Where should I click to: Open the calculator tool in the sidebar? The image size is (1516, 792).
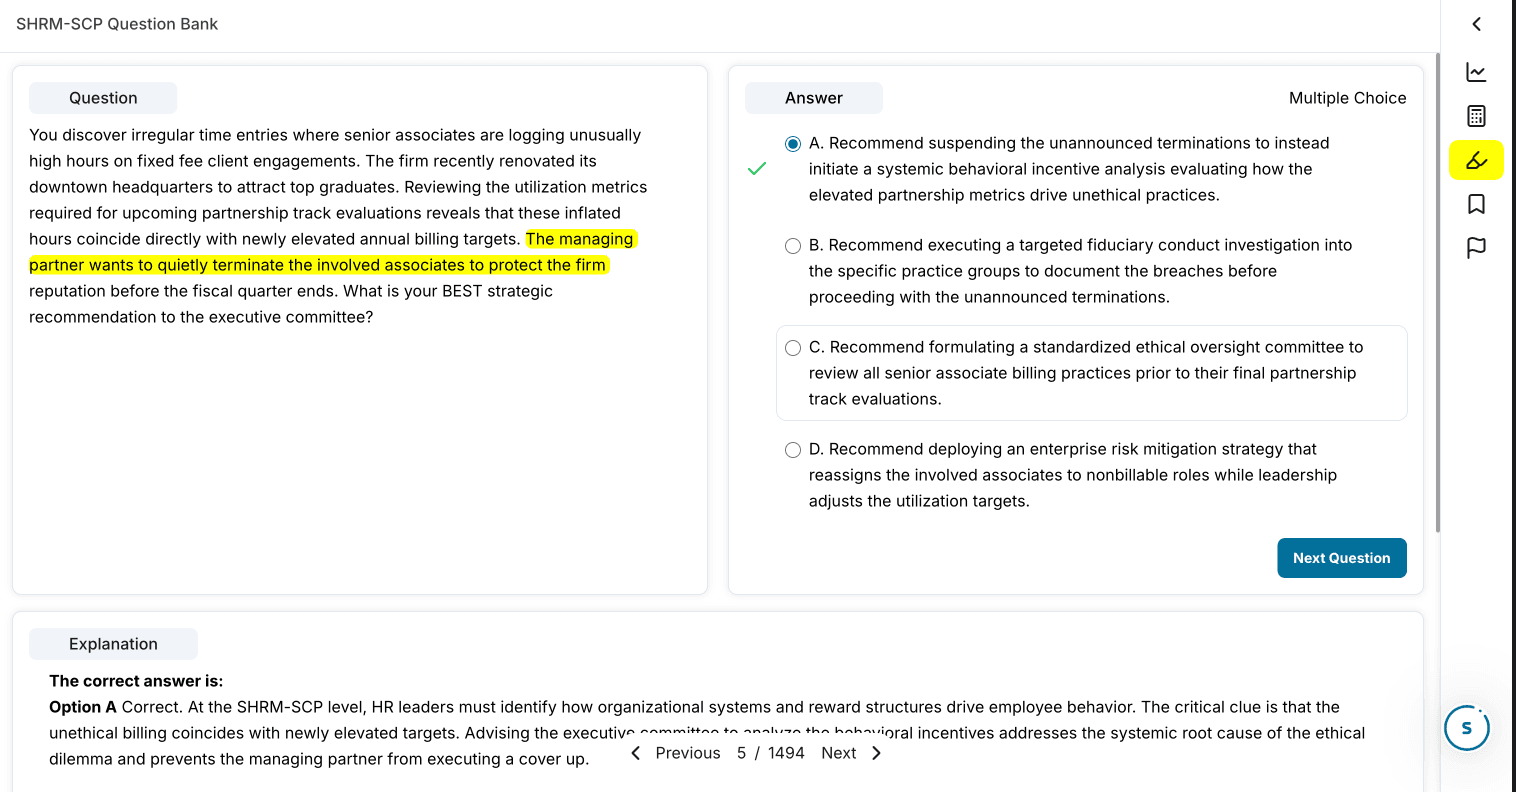click(x=1476, y=116)
